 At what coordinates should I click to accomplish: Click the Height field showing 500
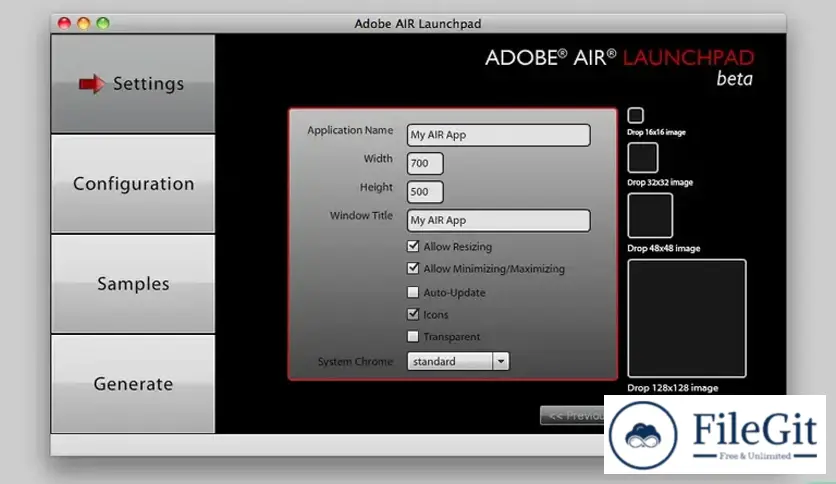(425, 192)
